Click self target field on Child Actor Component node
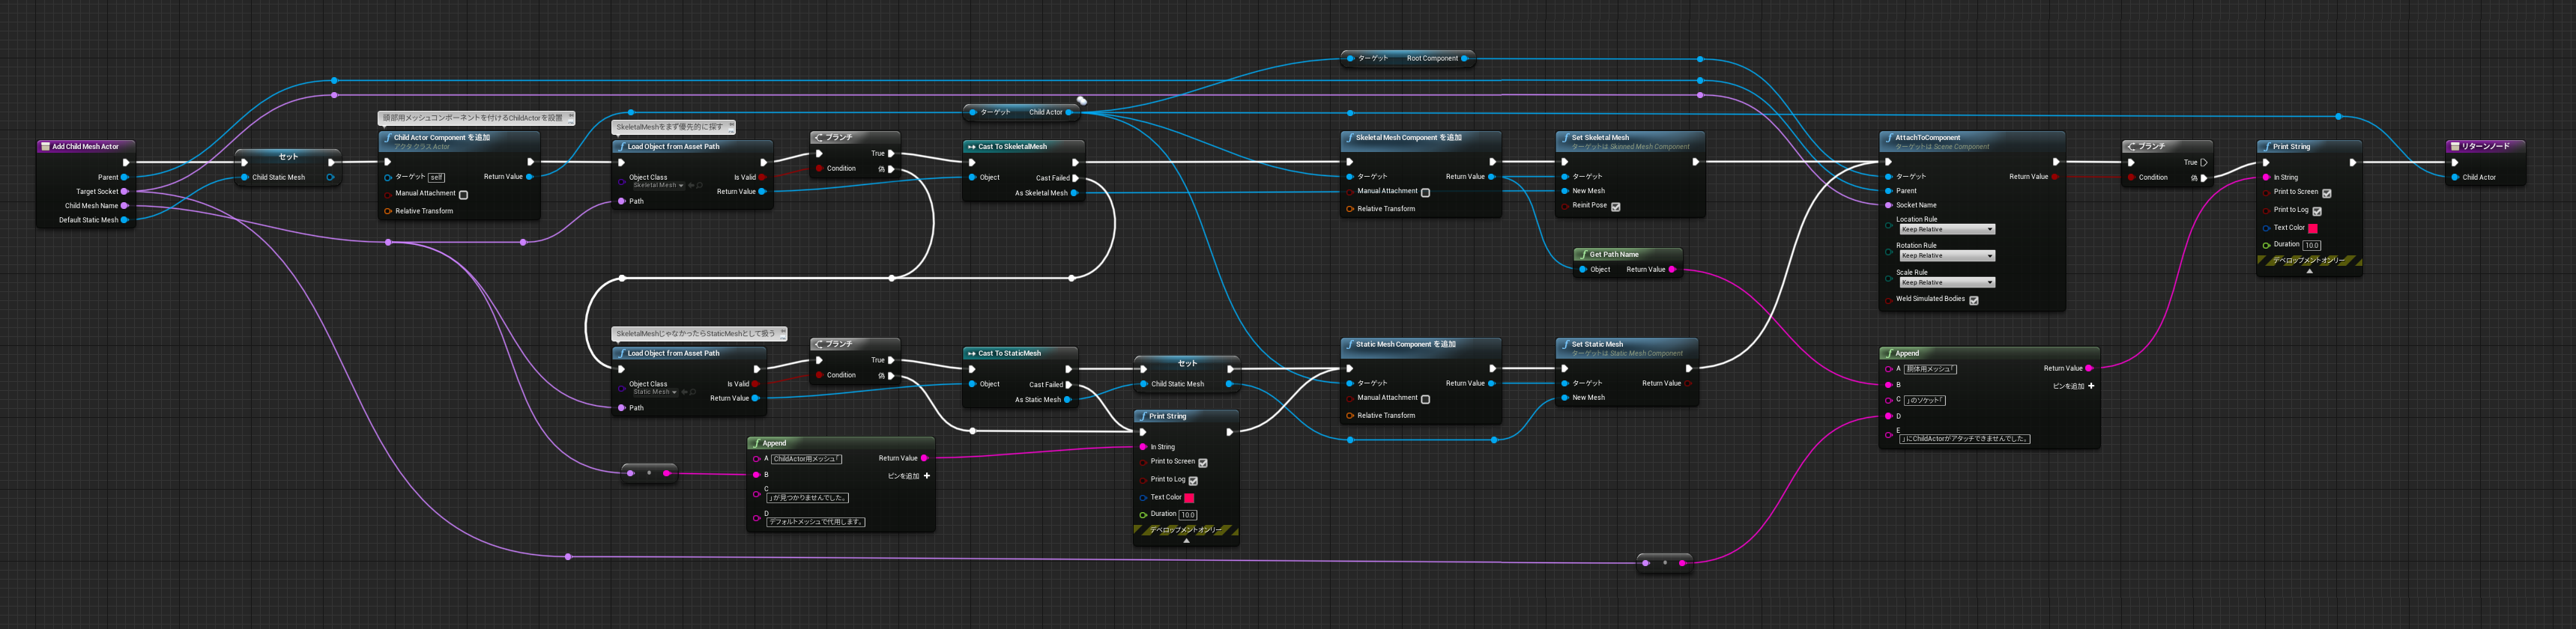The width and height of the screenshot is (2576, 629). (437, 177)
